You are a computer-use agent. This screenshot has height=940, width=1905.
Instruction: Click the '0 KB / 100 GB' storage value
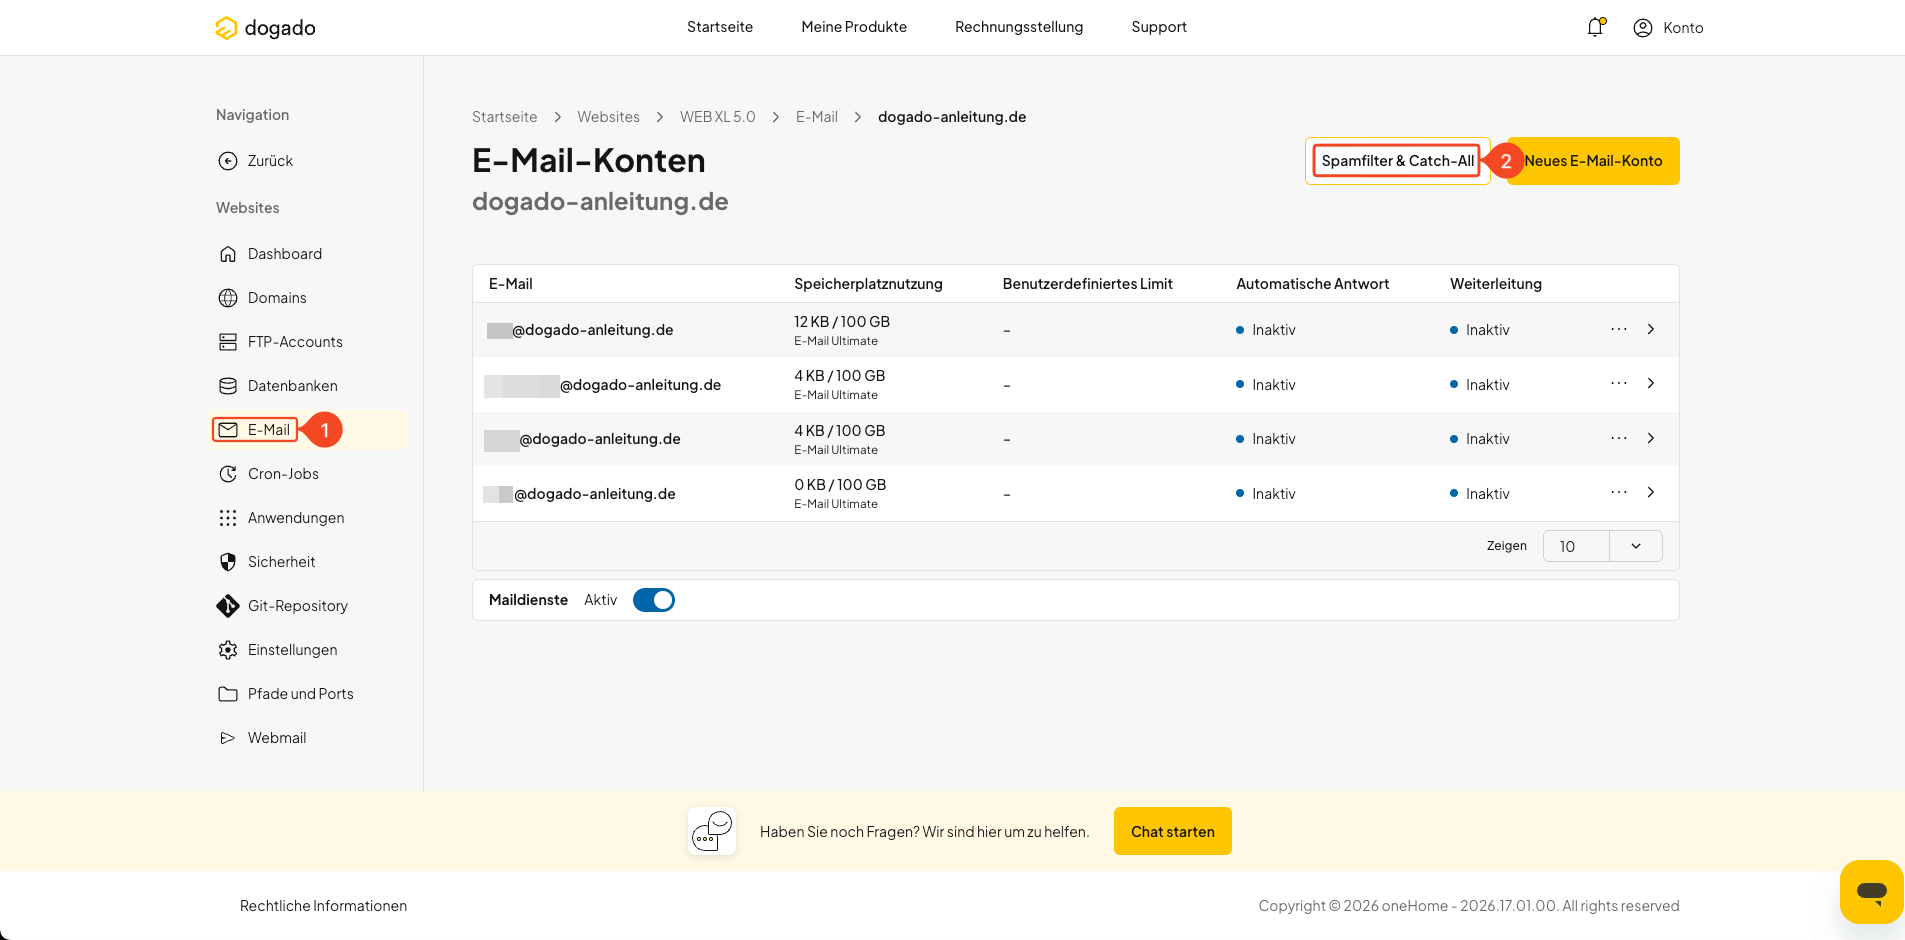point(840,485)
